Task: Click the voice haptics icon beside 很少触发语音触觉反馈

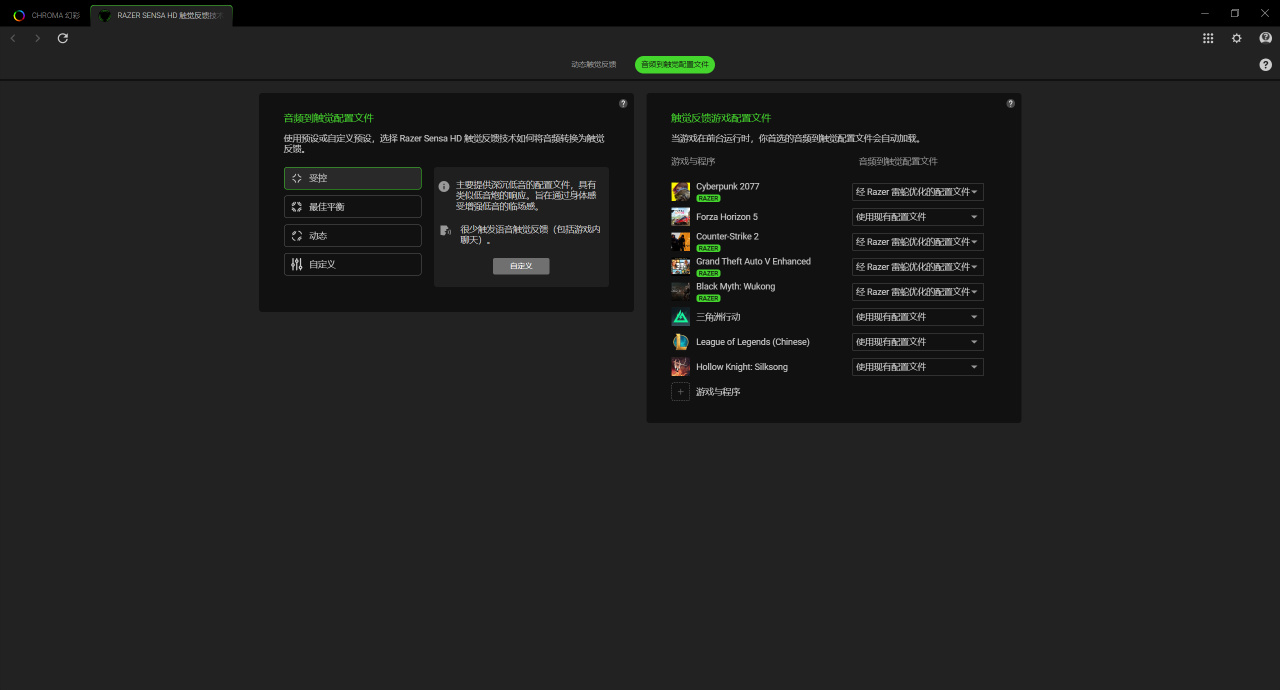Action: click(x=445, y=230)
